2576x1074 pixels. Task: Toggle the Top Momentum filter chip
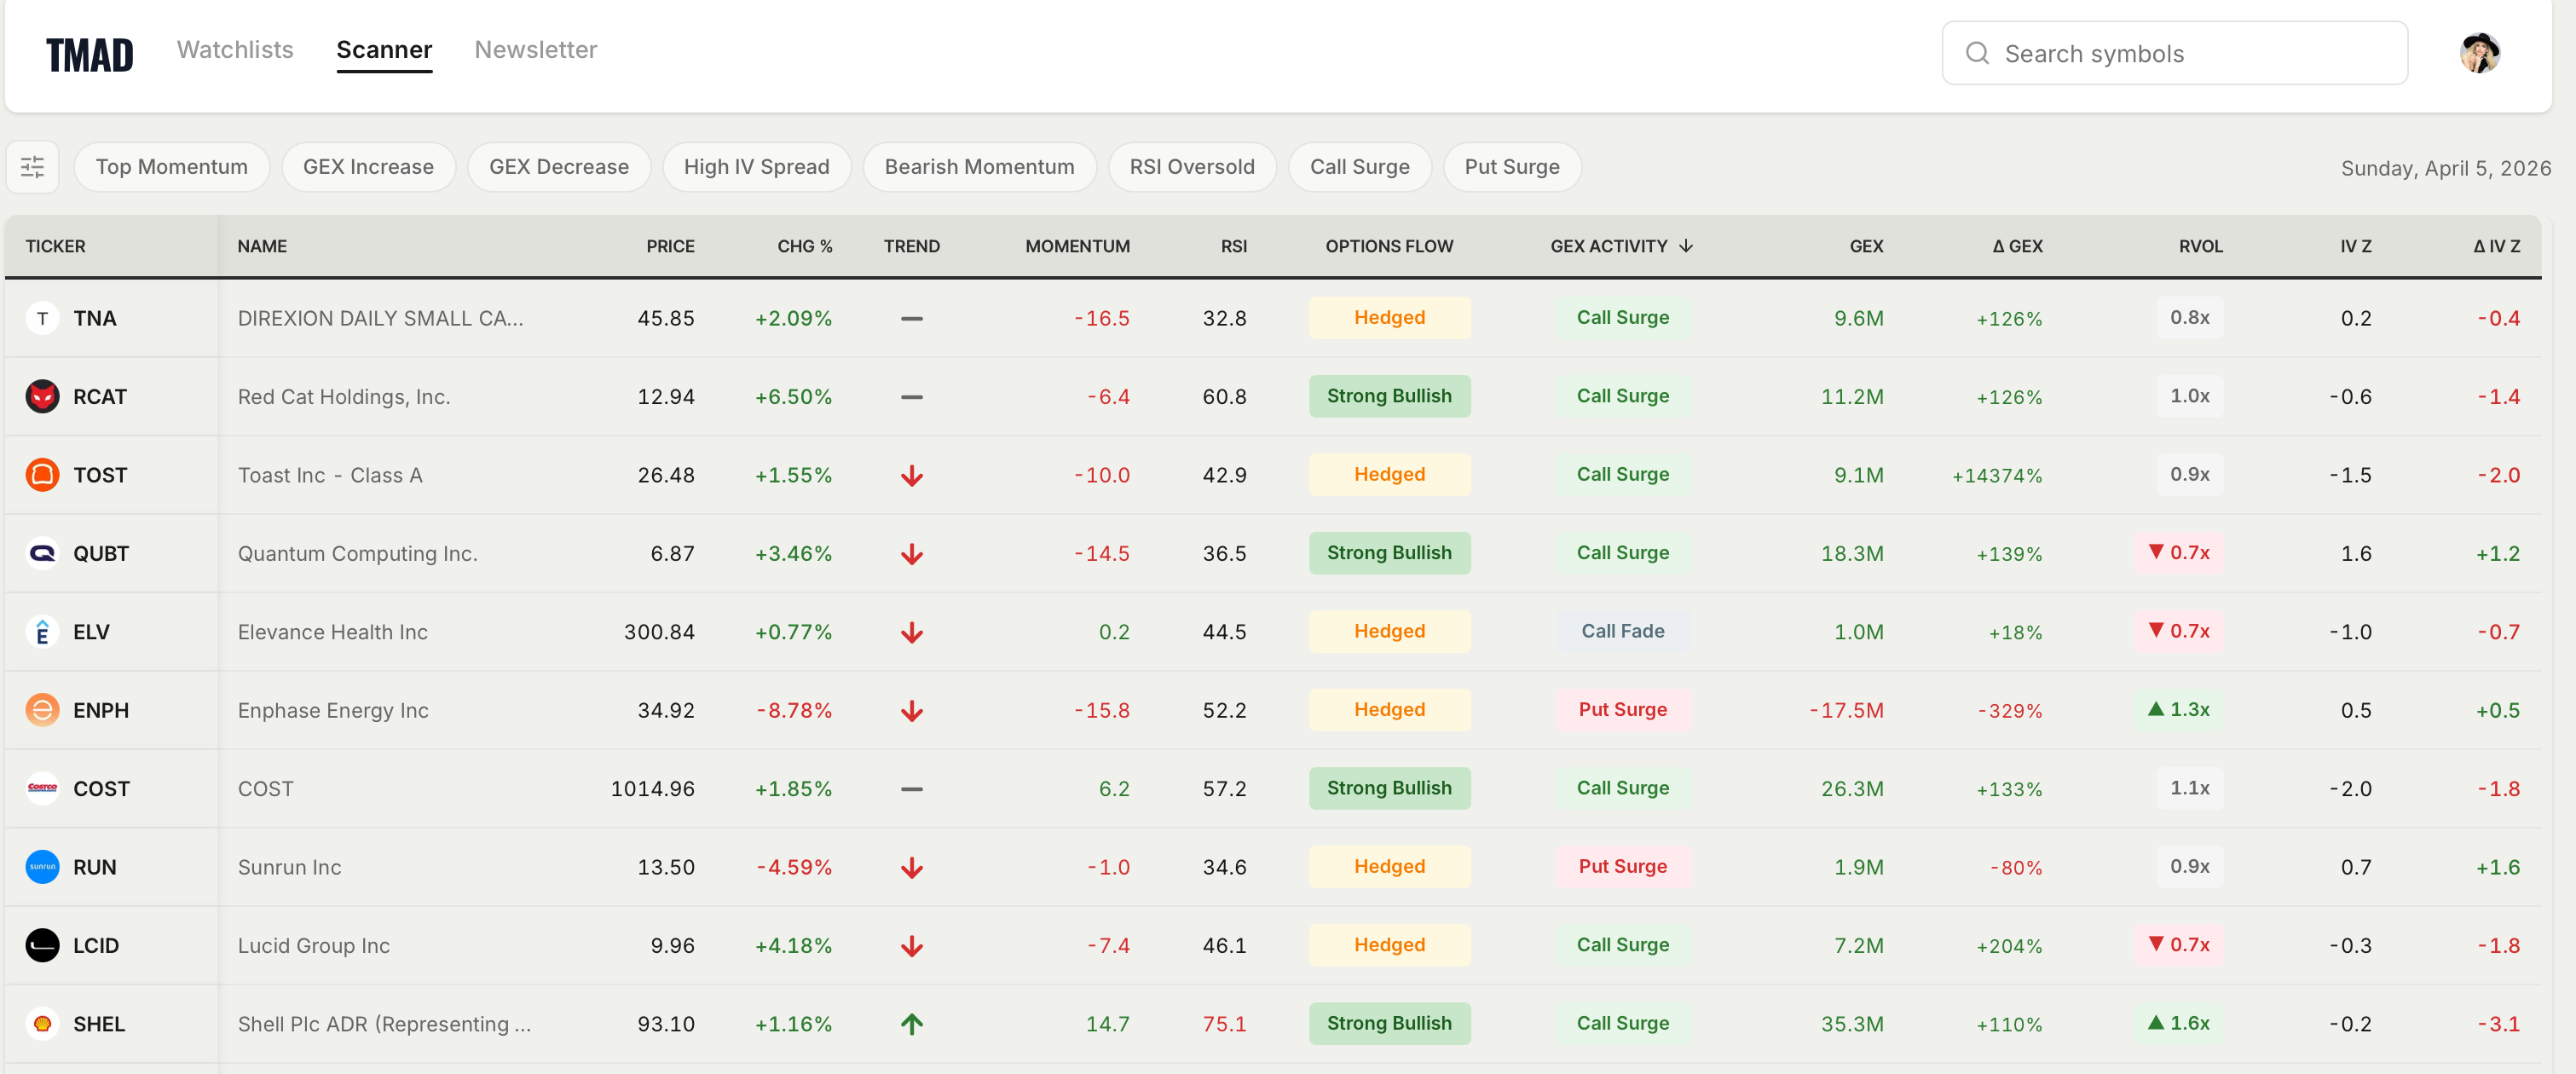[x=171, y=167]
